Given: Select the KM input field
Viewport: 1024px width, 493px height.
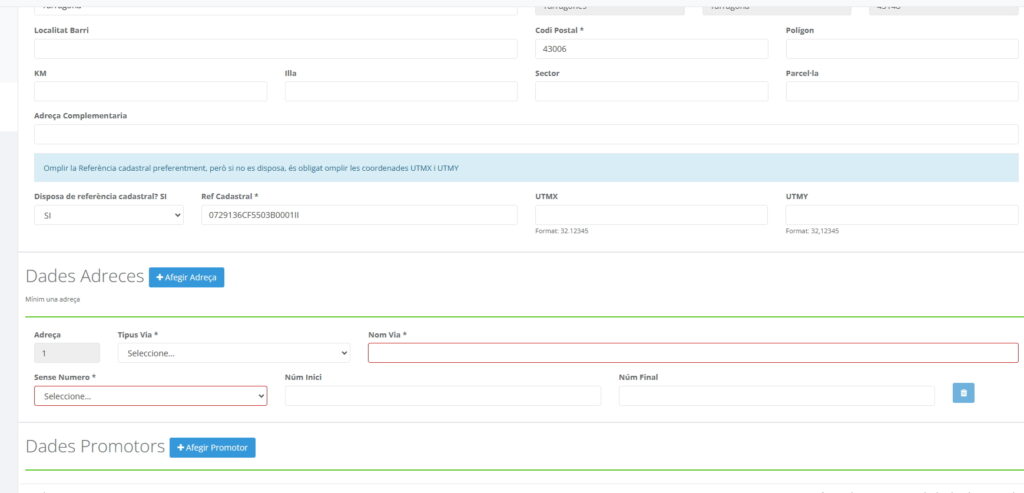Looking at the screenshot, I should (150, 92).
